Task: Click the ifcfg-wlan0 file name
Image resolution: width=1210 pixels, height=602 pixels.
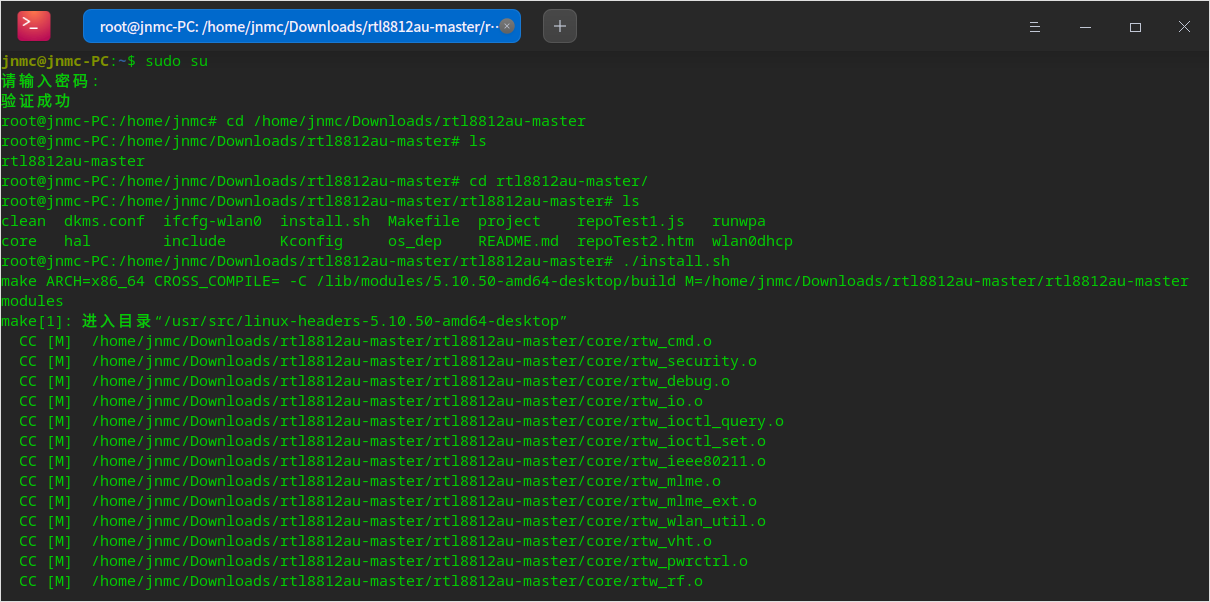Action: tap(212, 221)
